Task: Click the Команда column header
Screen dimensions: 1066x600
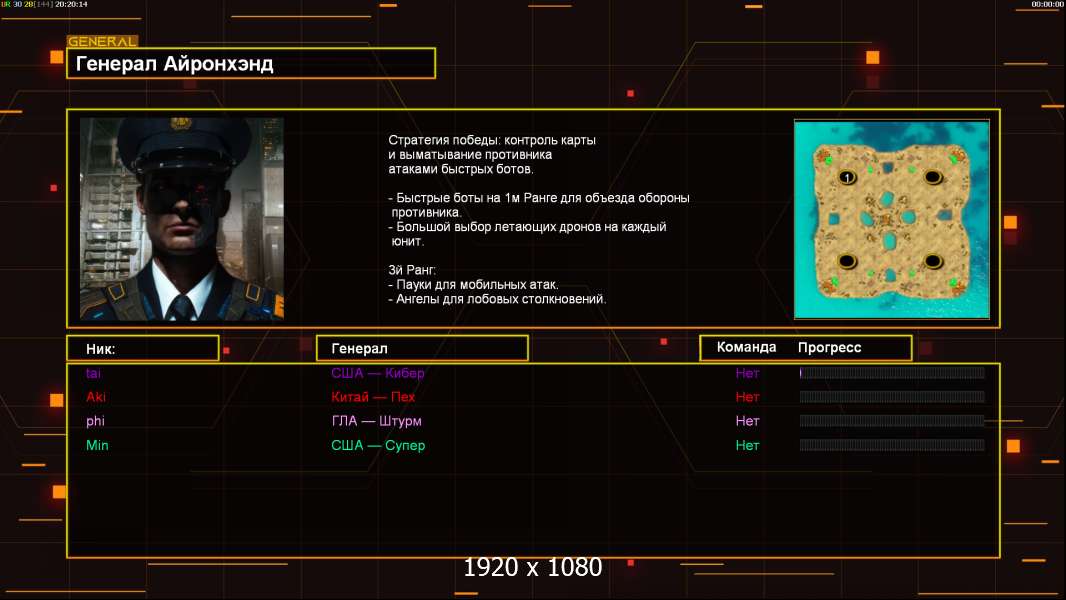Action: 746,347
